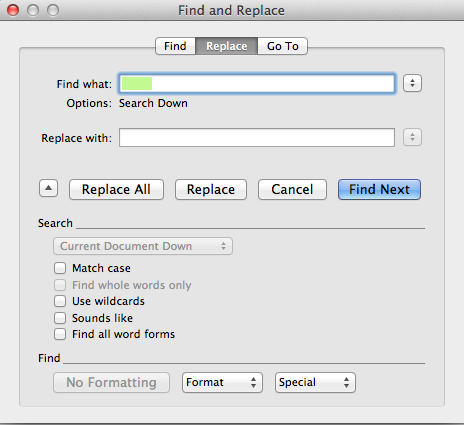Enable Find all word forms checkbox
Viewport: 464px width, 425px height.
click(60, 334)
